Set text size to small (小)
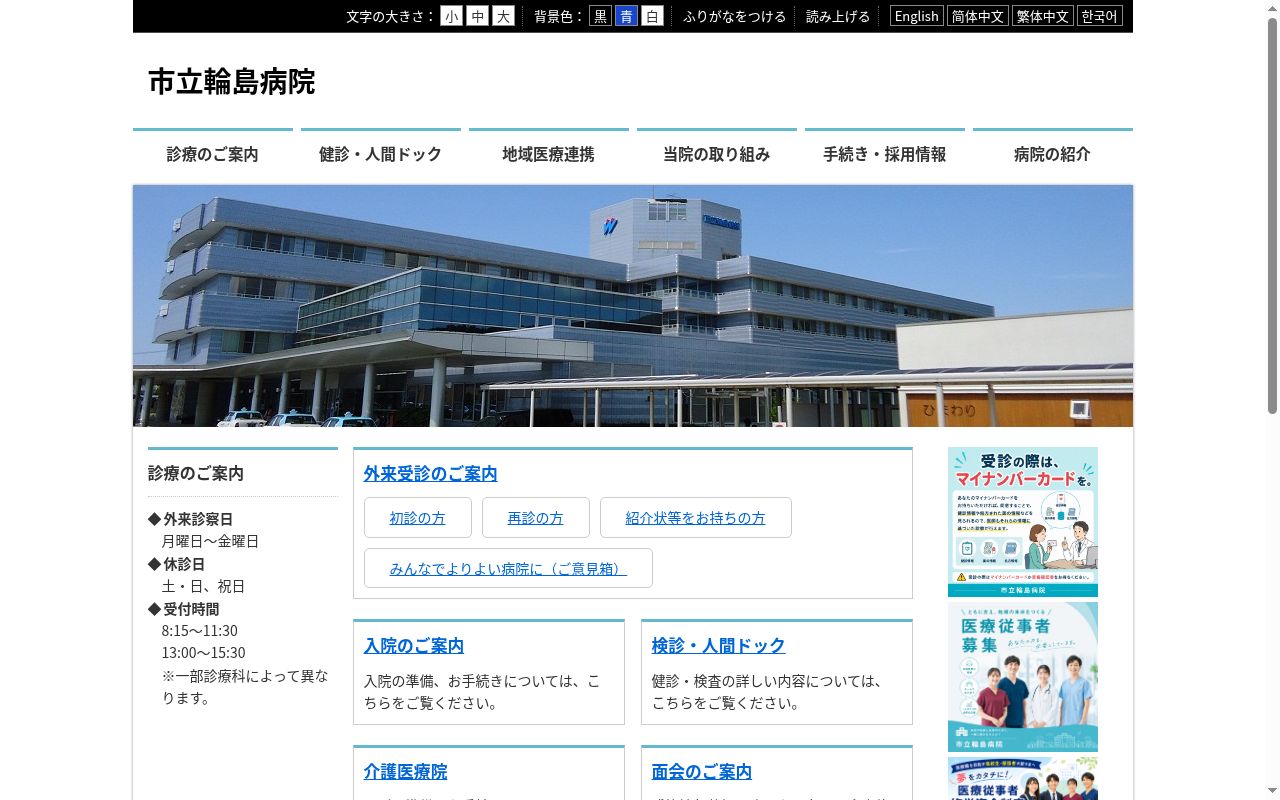This screenshot has height=800, width=1280. coord(451,16)
